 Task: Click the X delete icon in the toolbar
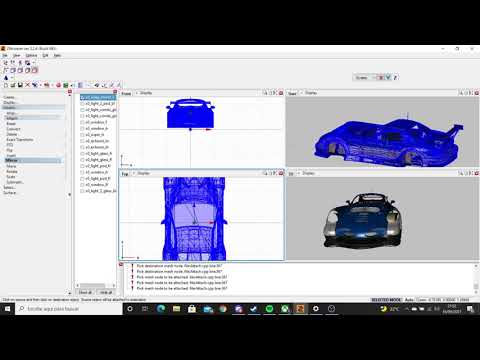pos(27,85)
